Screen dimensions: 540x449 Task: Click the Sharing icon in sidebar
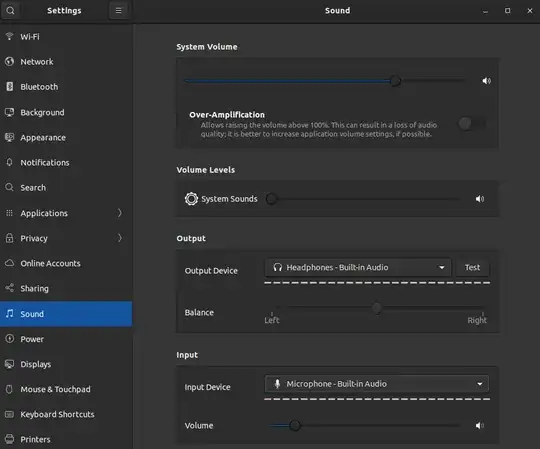pos(10,288)
